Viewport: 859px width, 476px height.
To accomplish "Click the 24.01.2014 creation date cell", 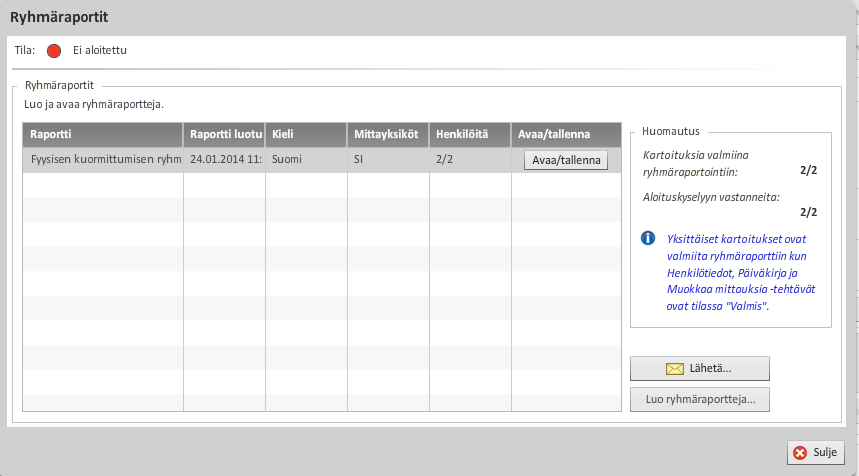I will coord(224,159).
